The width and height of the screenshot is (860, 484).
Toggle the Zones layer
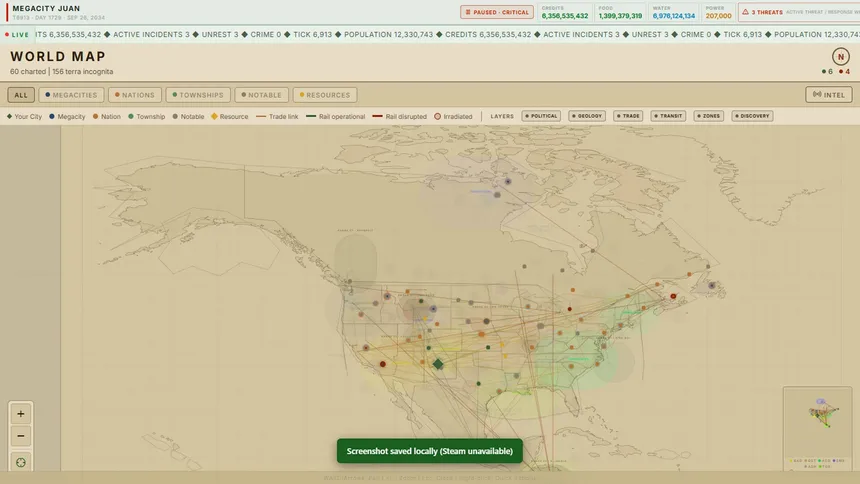709,116
